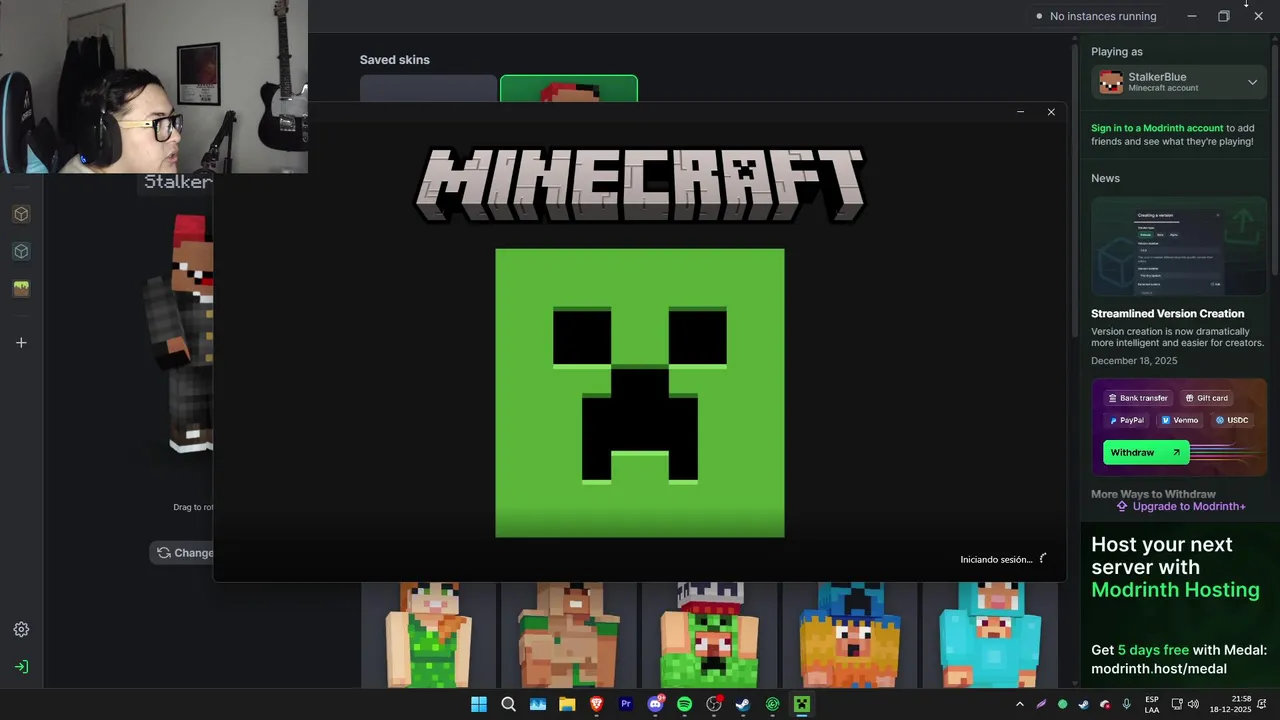The image size is (1280, 720).
Task: Open the teal cube instance in sidebar
Action: [x=21, y=251]
